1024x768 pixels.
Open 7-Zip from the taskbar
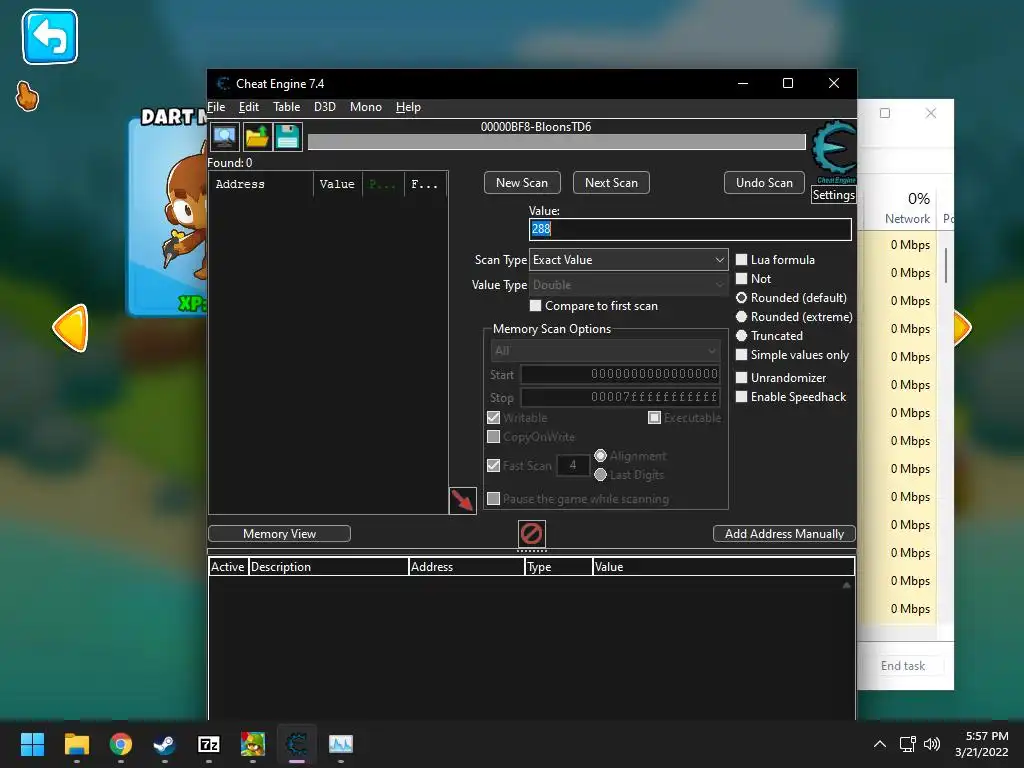[x=208, y=744]
